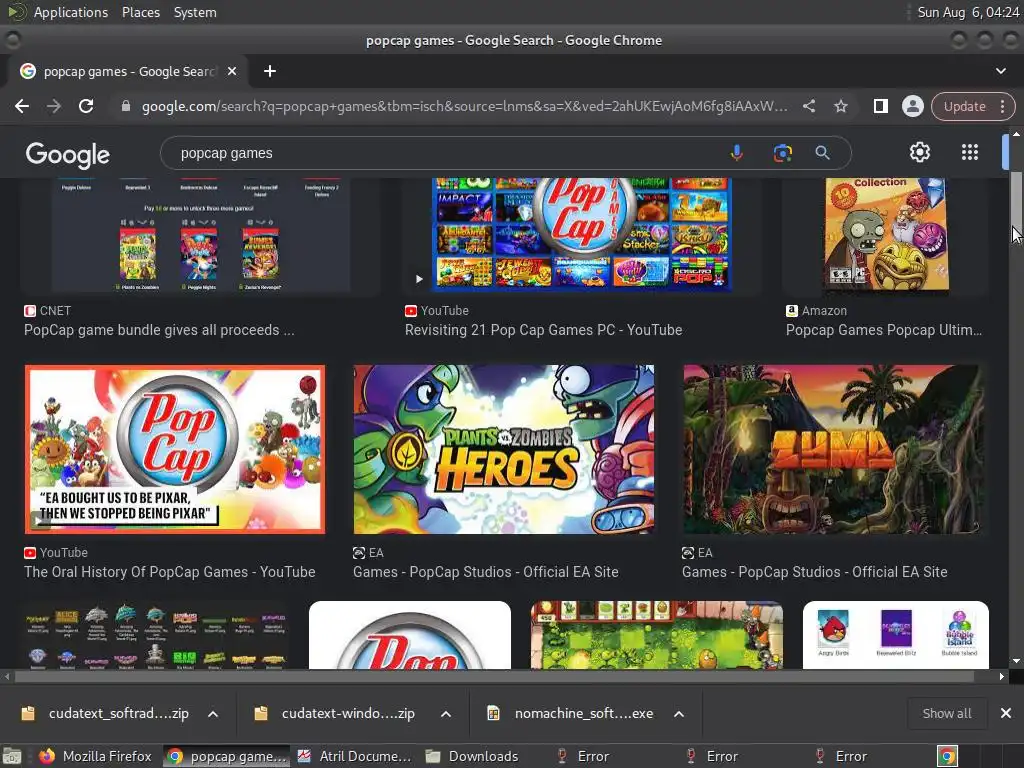
Task: Open 'PopCap game bundle gives all proceeds' link
Action: point(159,330)
